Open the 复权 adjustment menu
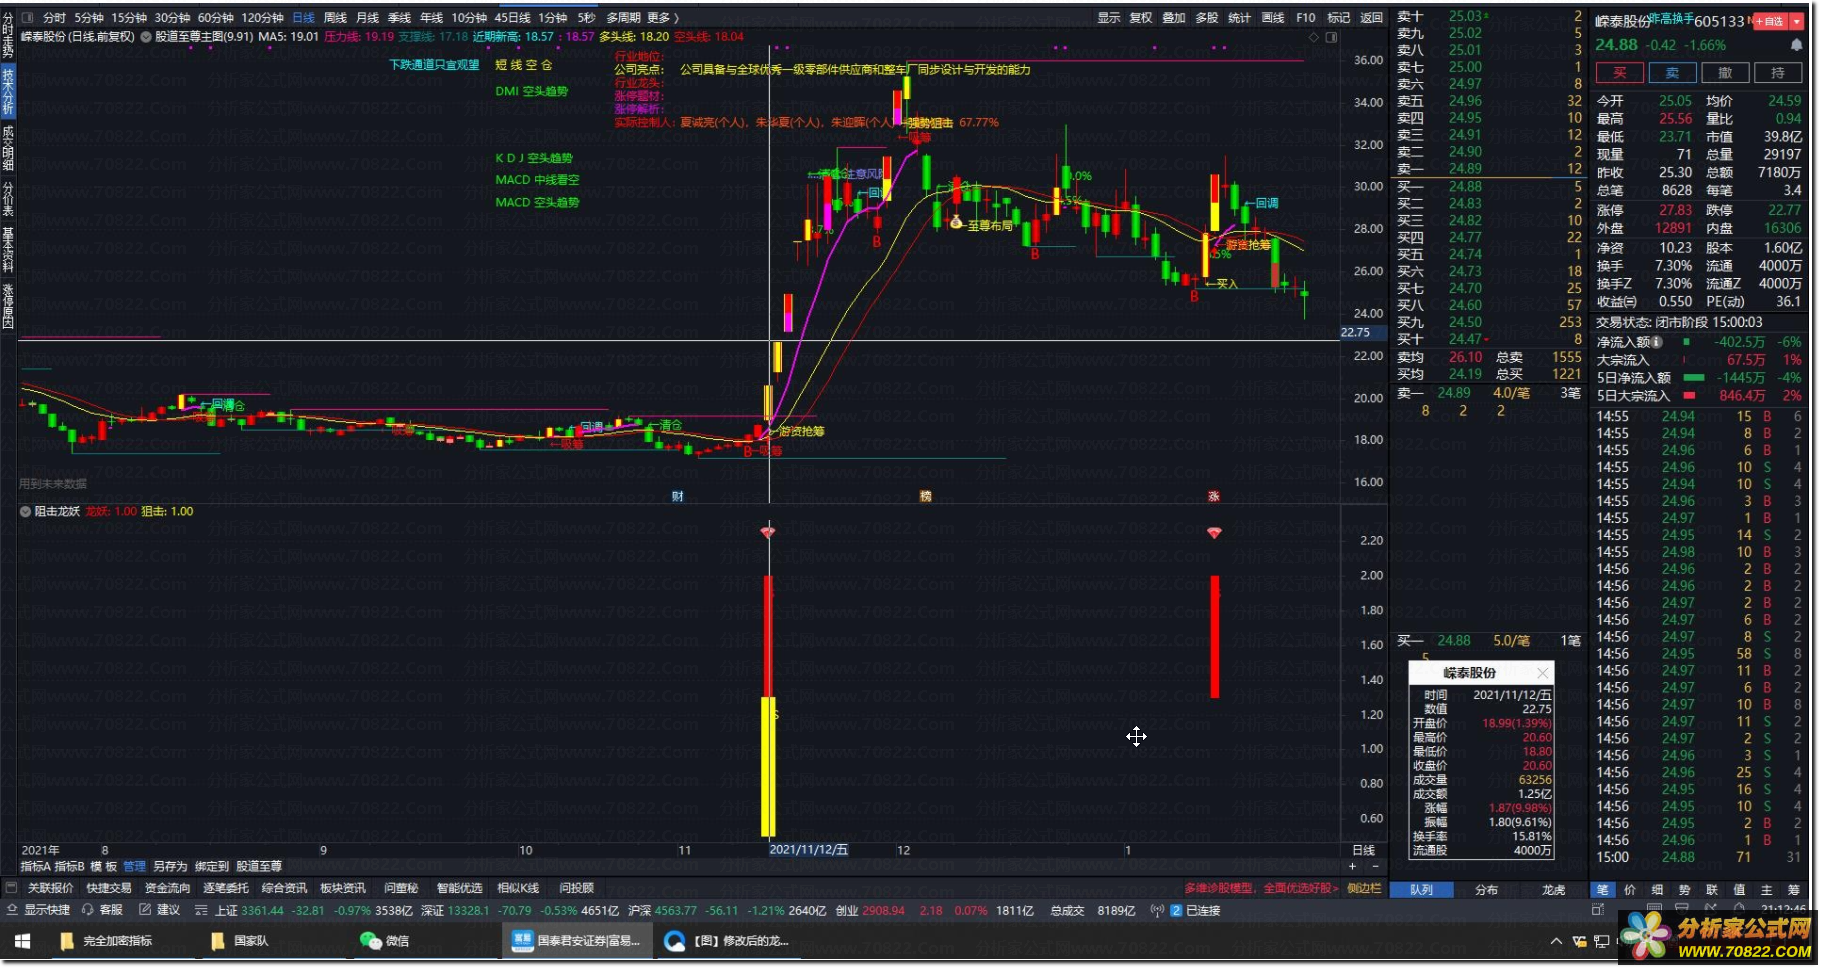1821x968 pixels. (1141, 18)
